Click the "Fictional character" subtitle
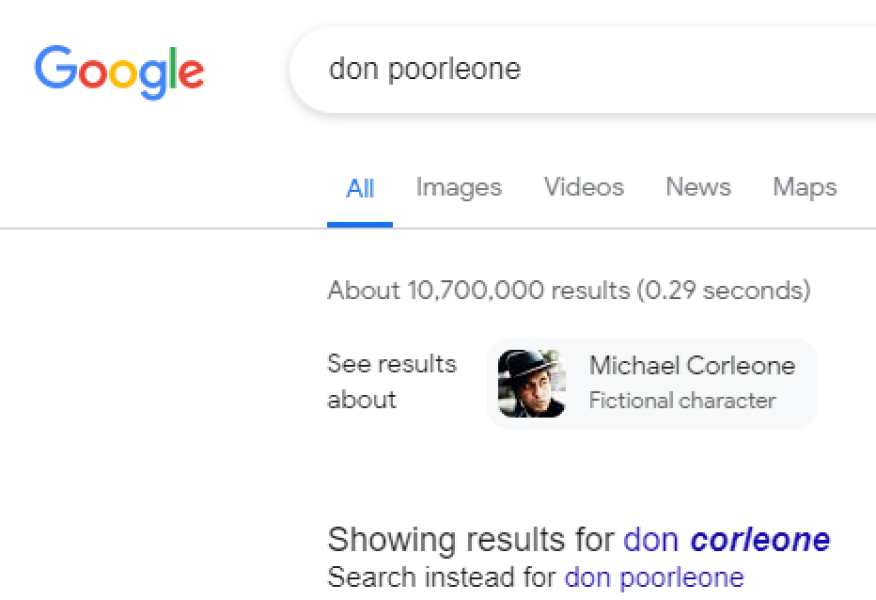 pyautogui.click(x=682, y=401)
